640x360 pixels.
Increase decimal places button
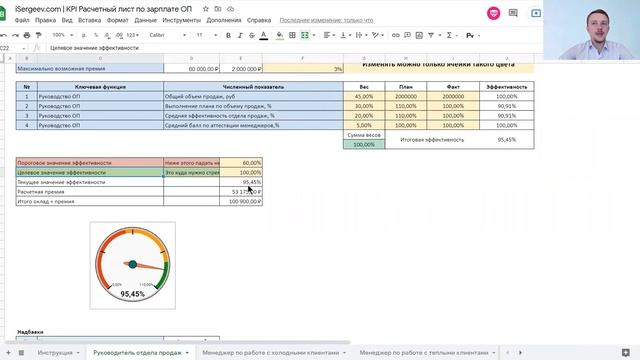coord(119,36)
